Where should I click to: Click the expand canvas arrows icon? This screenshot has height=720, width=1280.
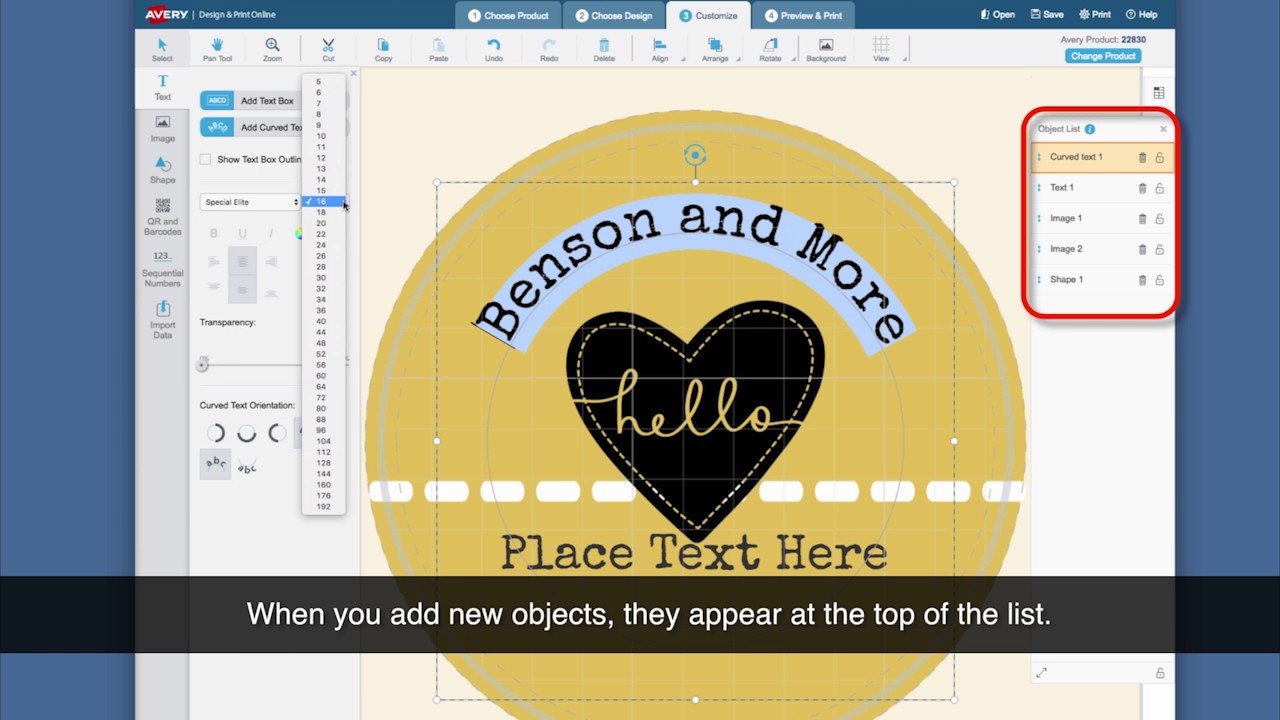(1041, 673)
